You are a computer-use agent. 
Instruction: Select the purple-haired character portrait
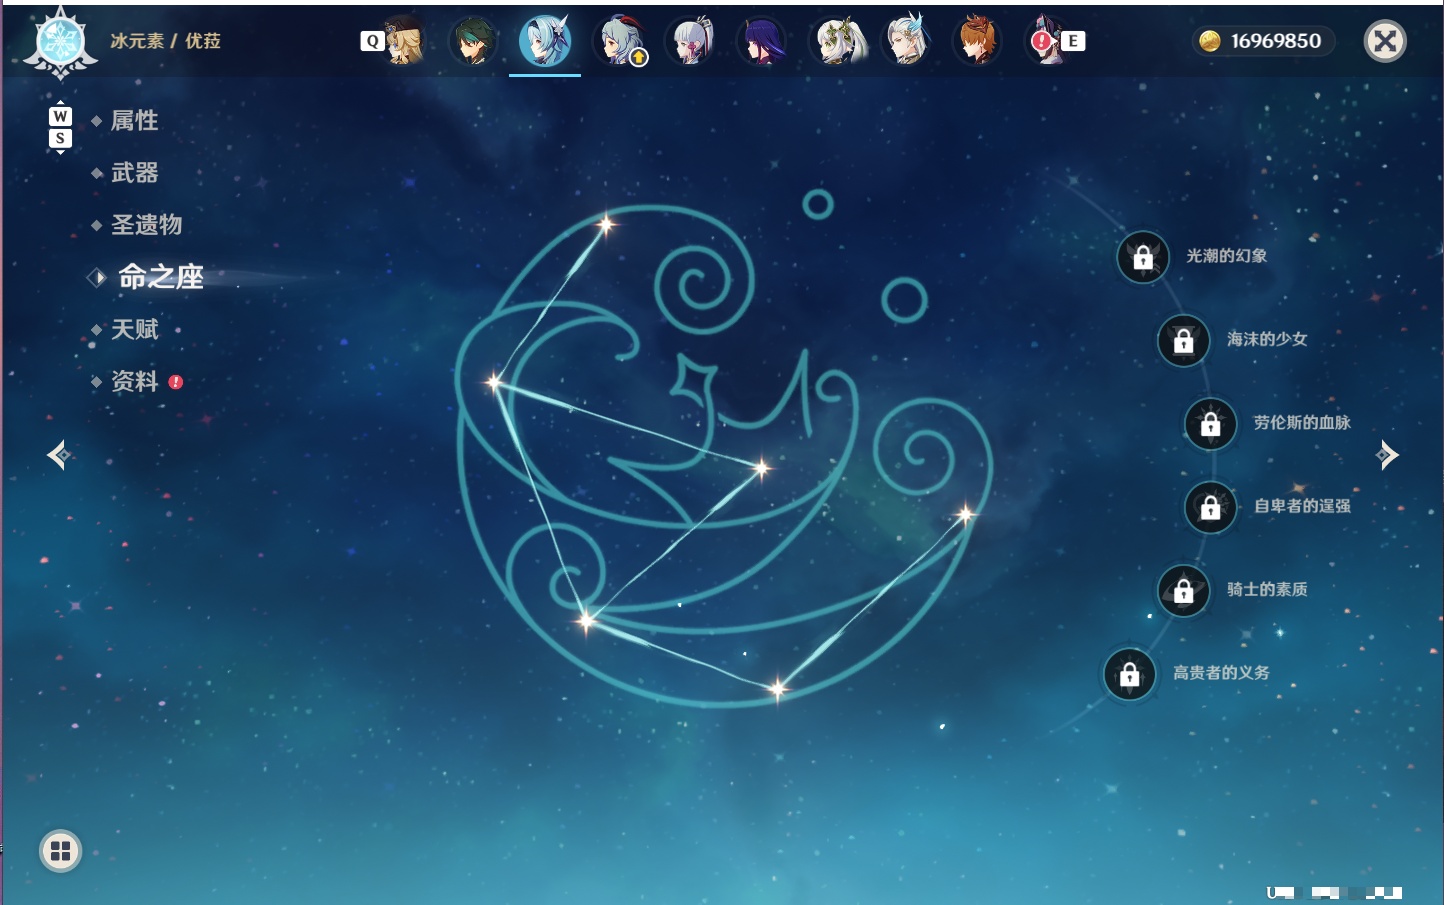[x=762, y=41]
